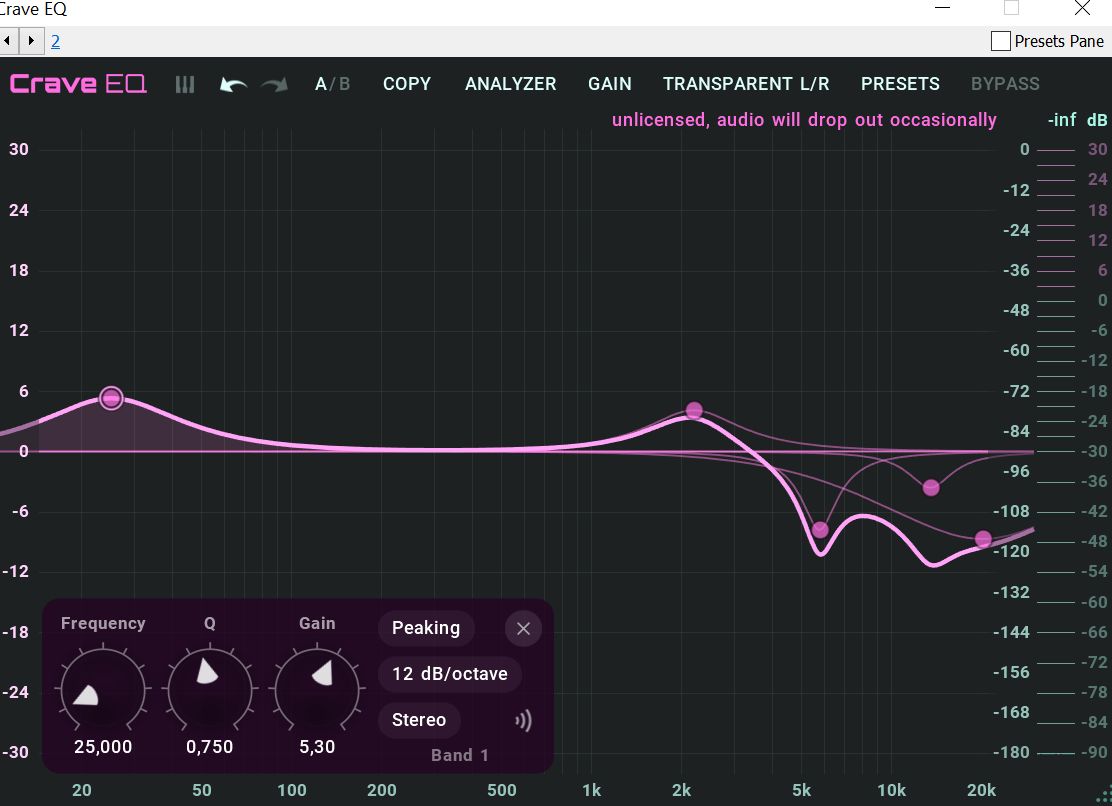
Task: Open the PRESETS menu
Action: pos(900,84)
